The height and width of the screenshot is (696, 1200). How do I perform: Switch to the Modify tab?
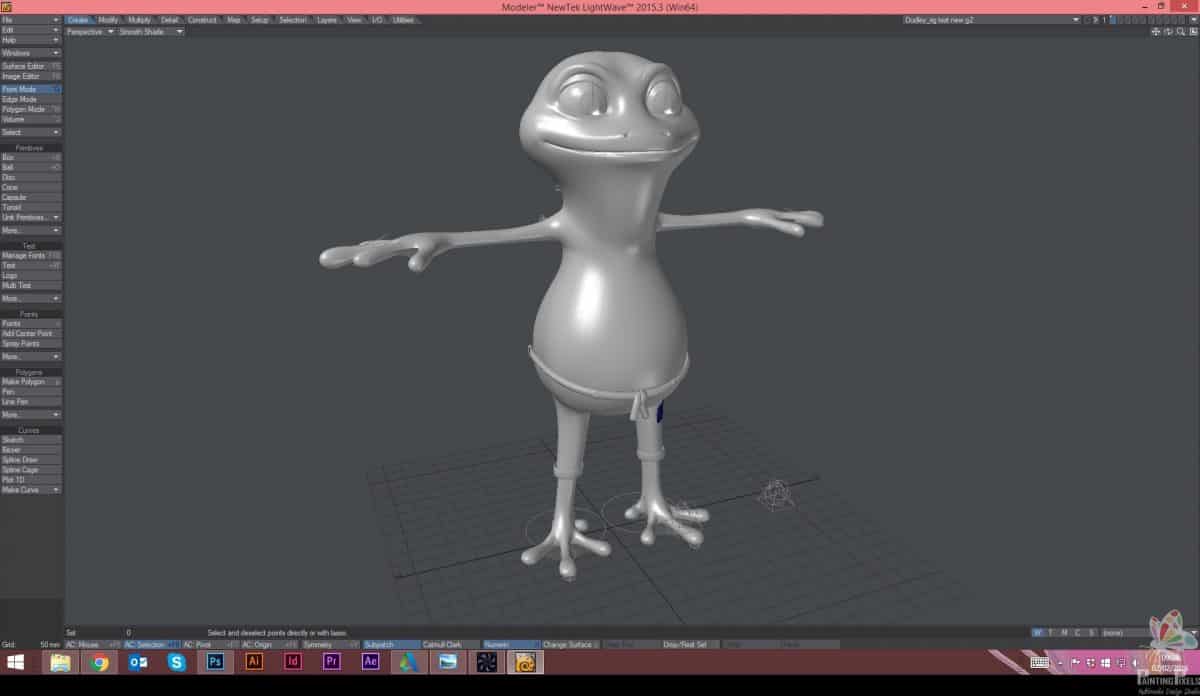pos(108,20)
